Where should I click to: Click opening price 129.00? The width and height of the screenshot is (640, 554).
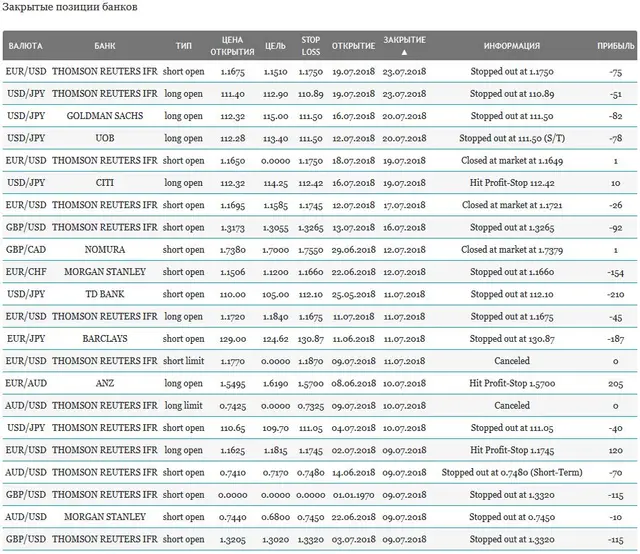(233, 339)
